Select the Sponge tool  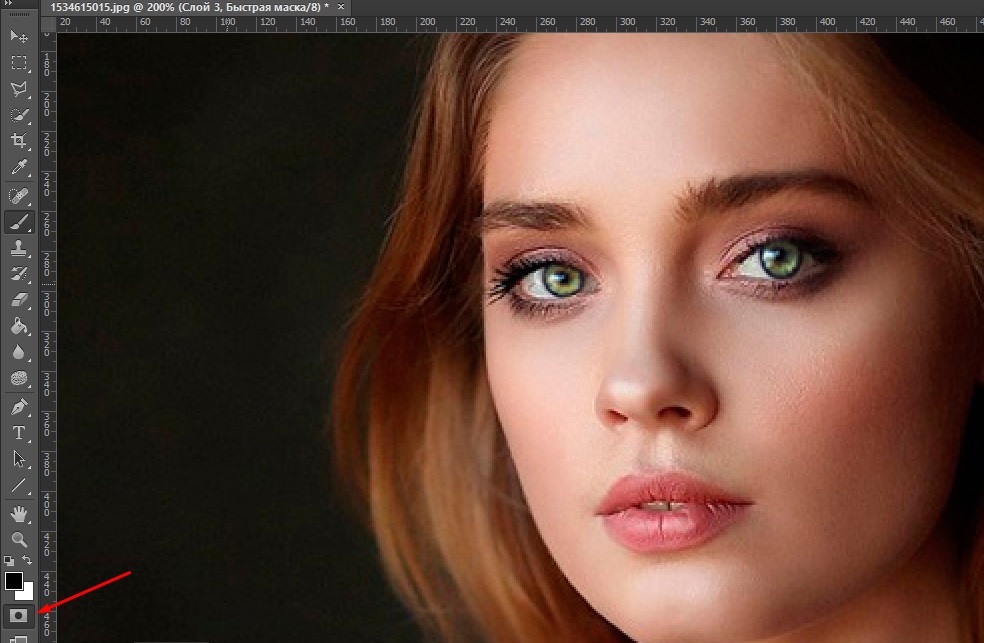[x=19, y=378]
